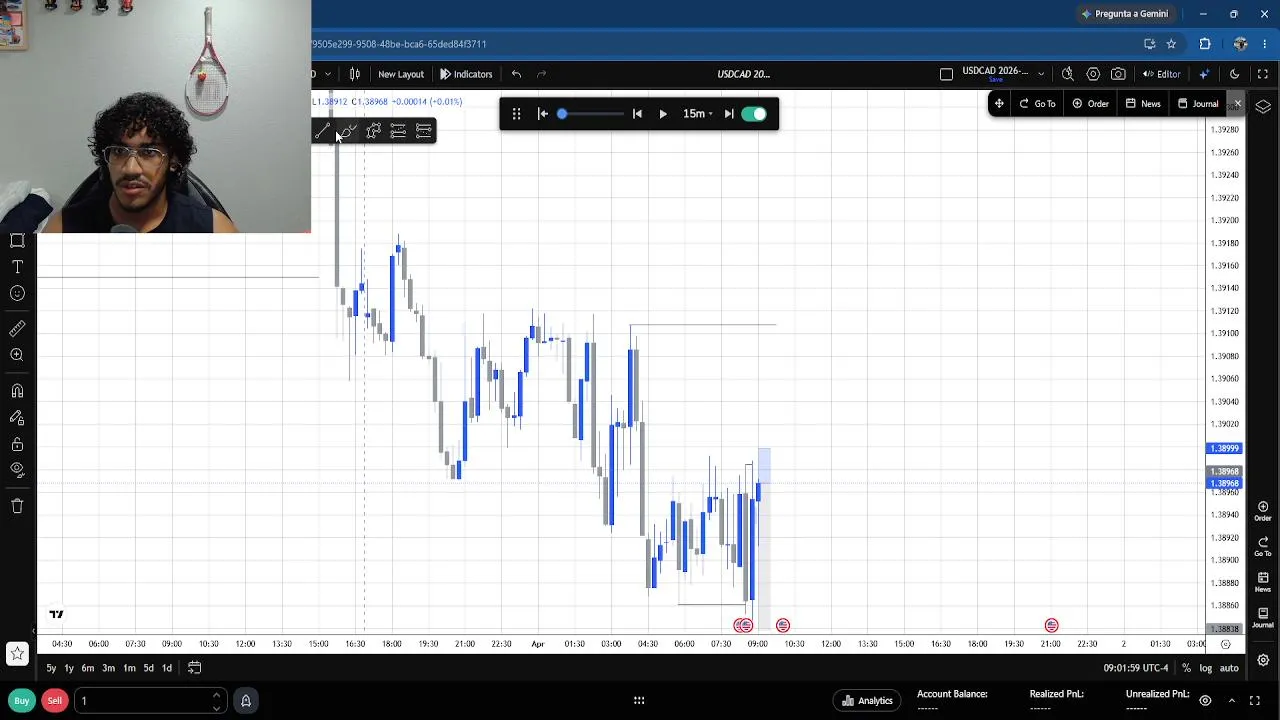Click the red Sell button
Image resolution: width=1280 pixels, height=720 pixels.
[55, 701]
